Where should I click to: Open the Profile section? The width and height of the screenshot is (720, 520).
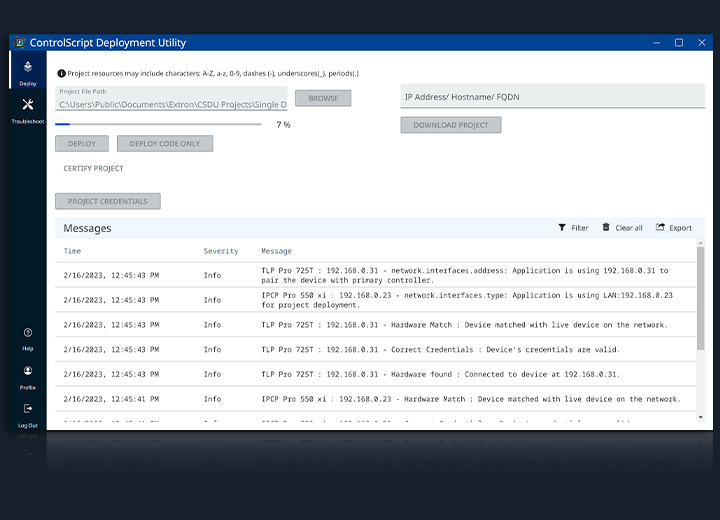(x=28, y=378)
